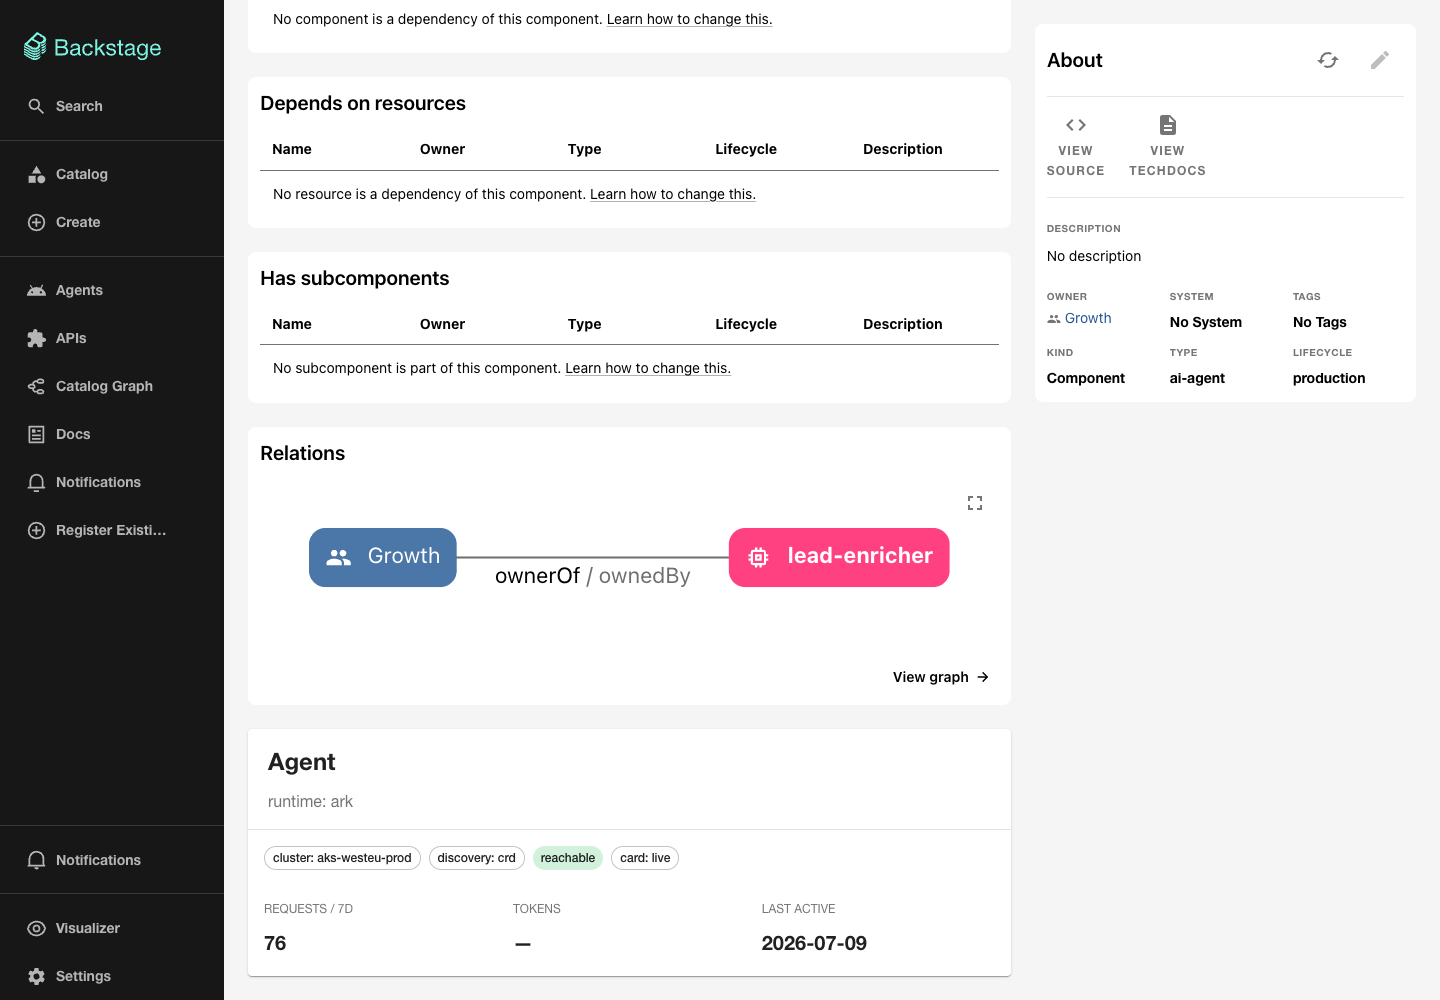Click the Docs sidebar icon

click(36, 434)
